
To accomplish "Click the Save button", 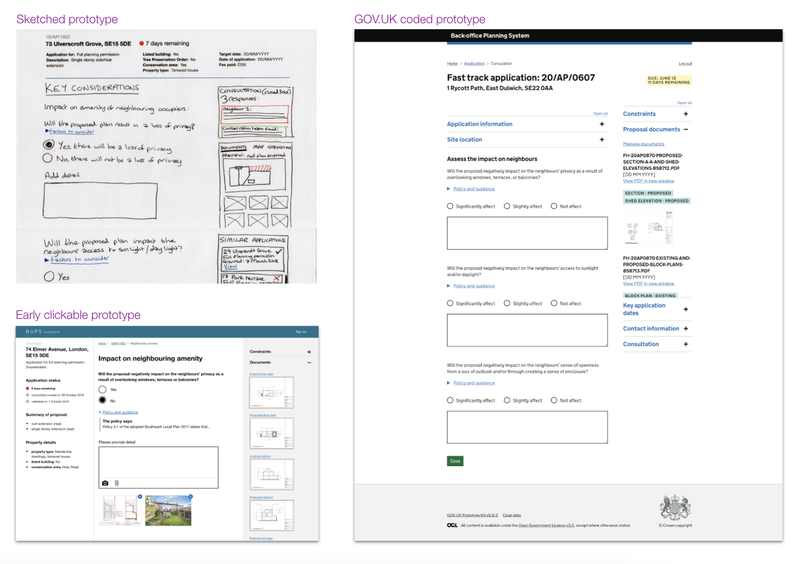I will click(x=455, y=461).
